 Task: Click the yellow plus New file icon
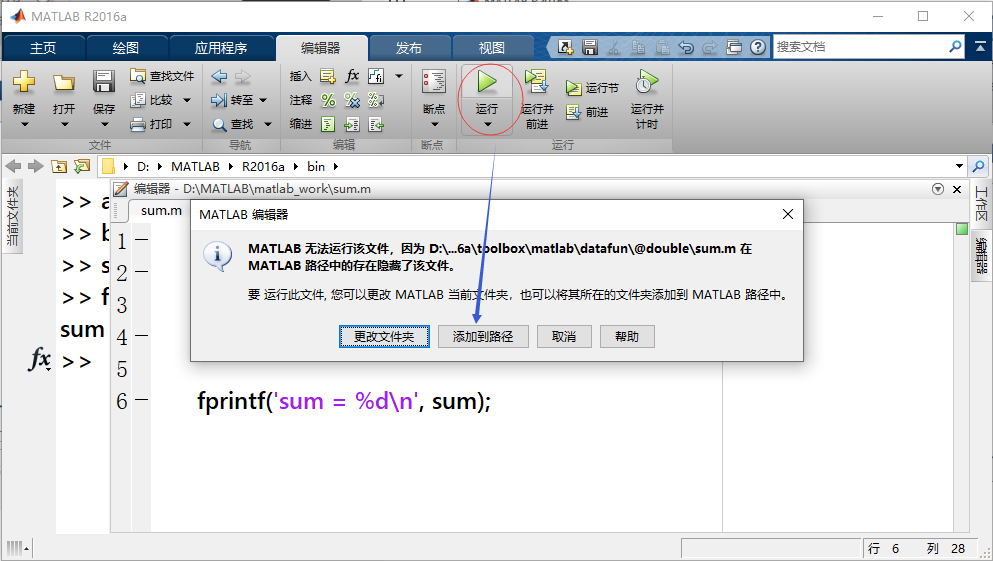[x=24, y=82]
